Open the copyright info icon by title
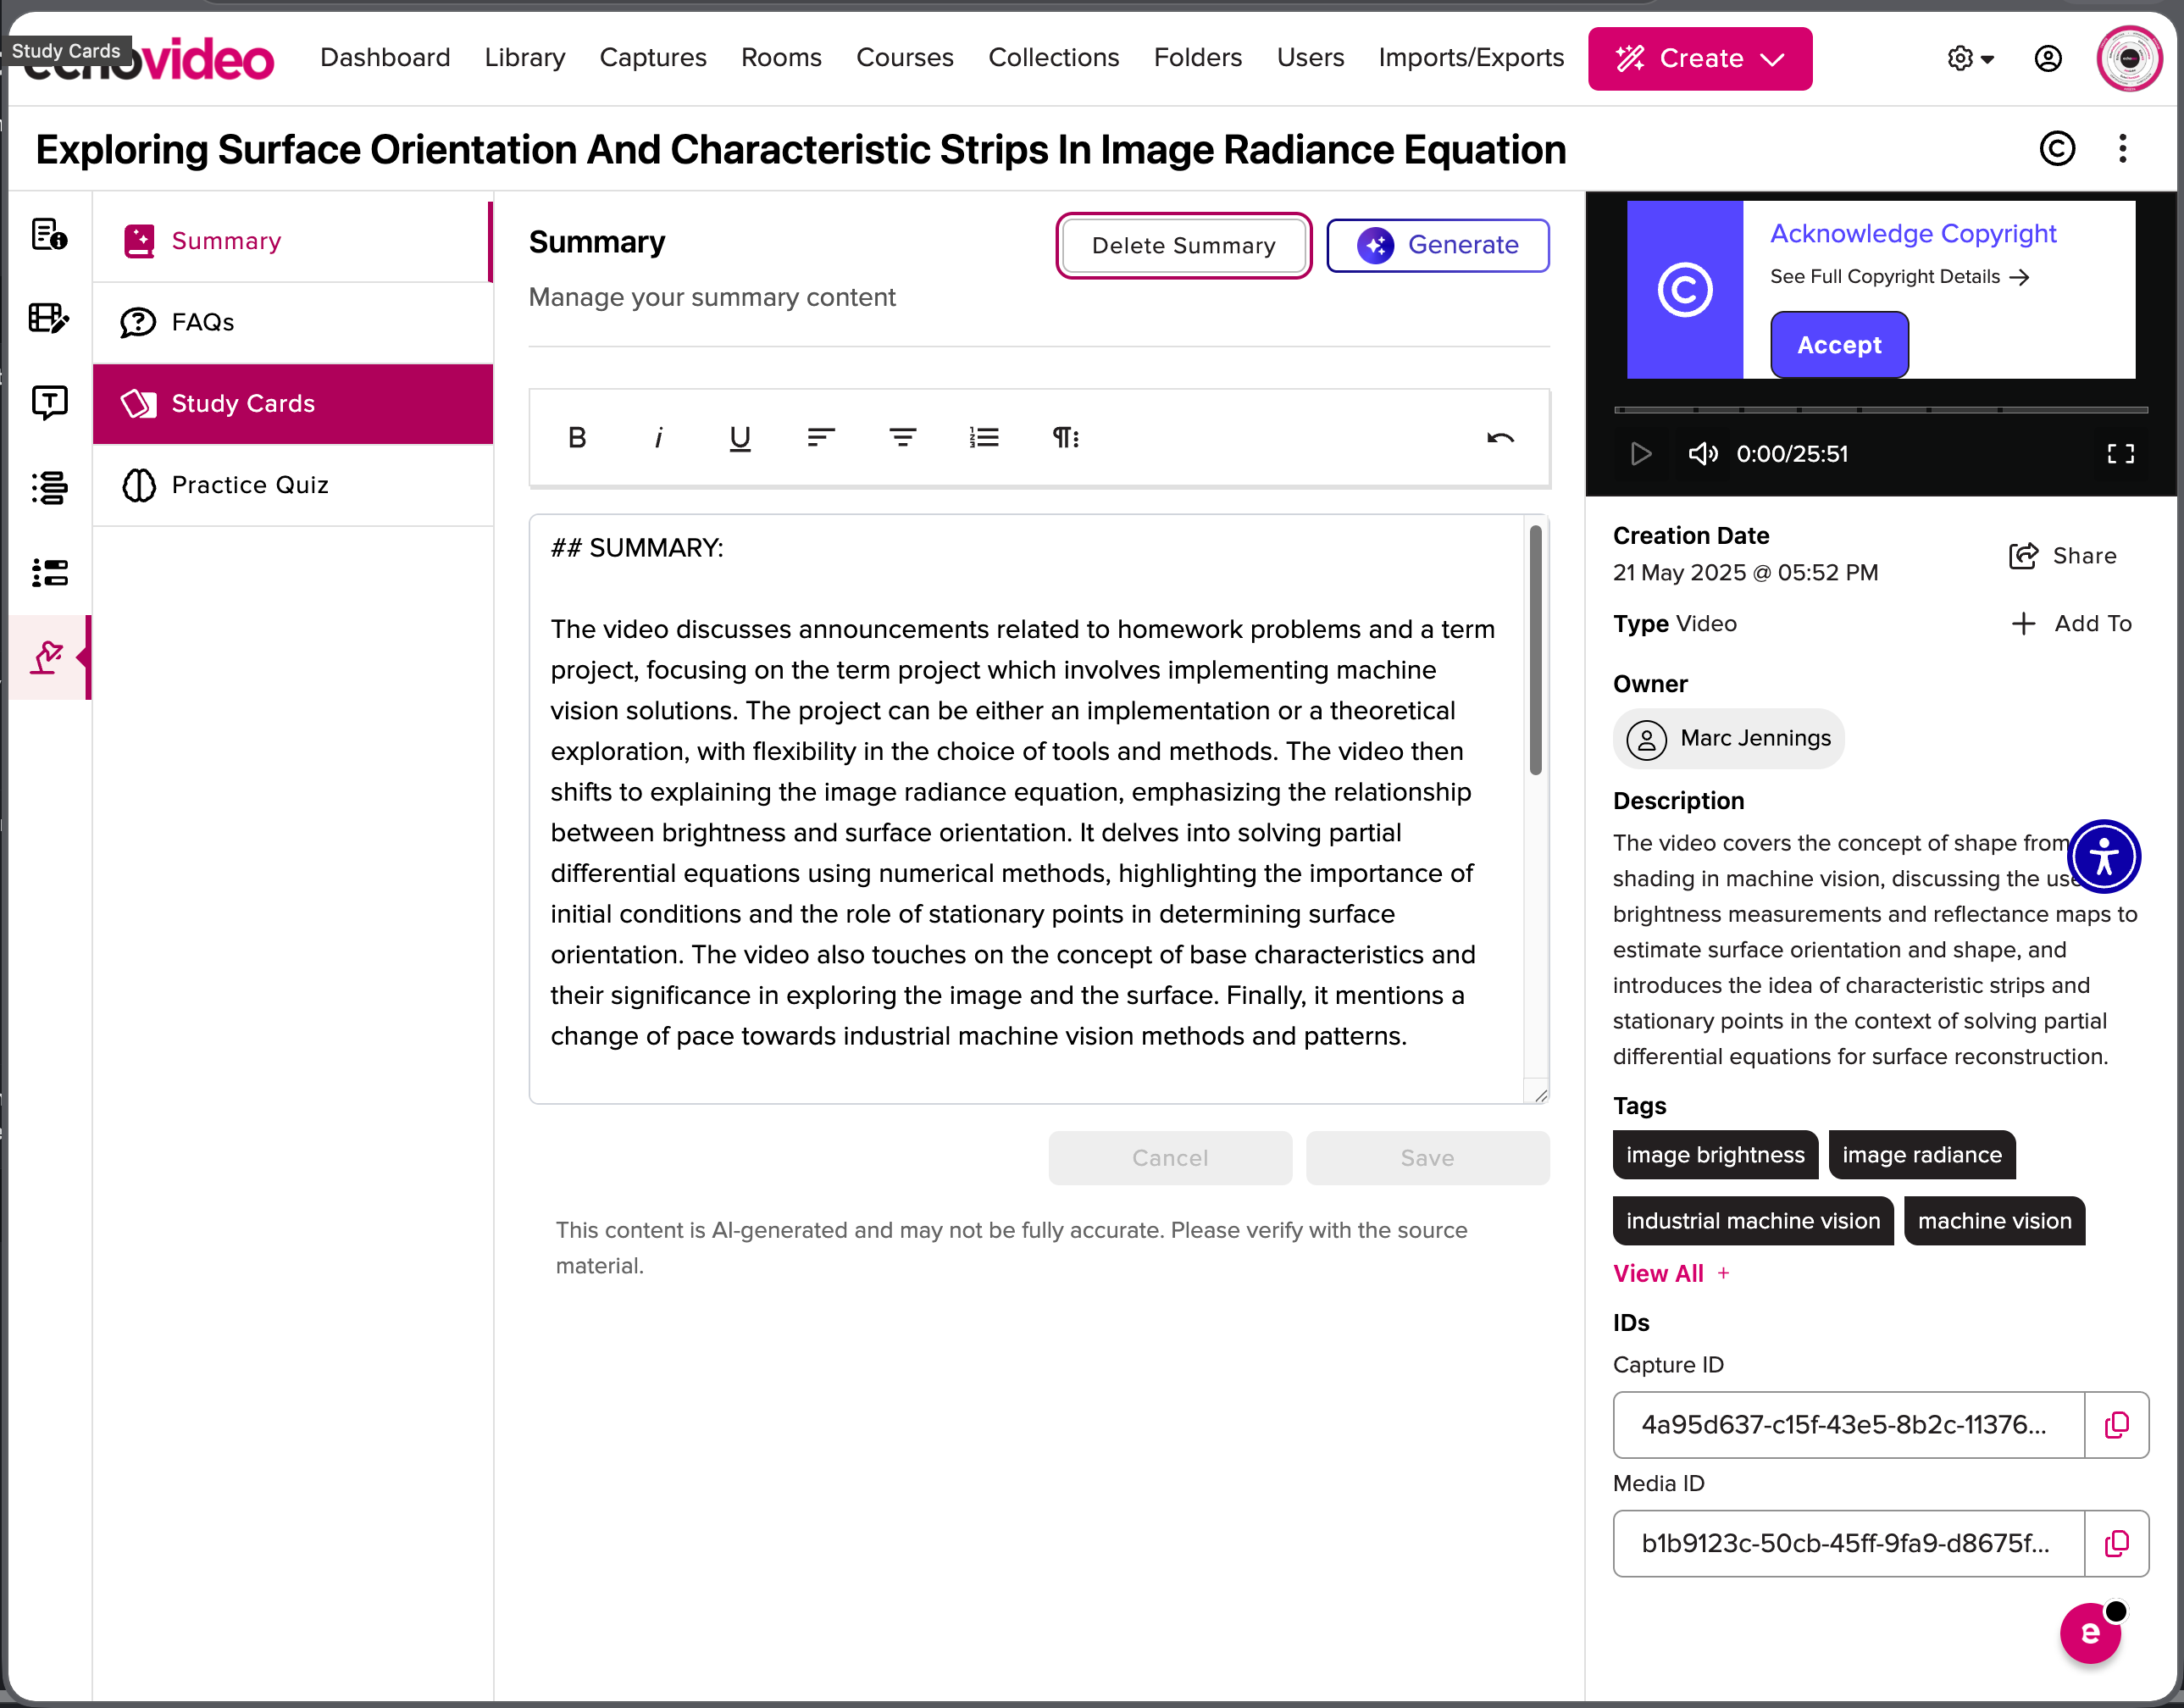 2057,149
